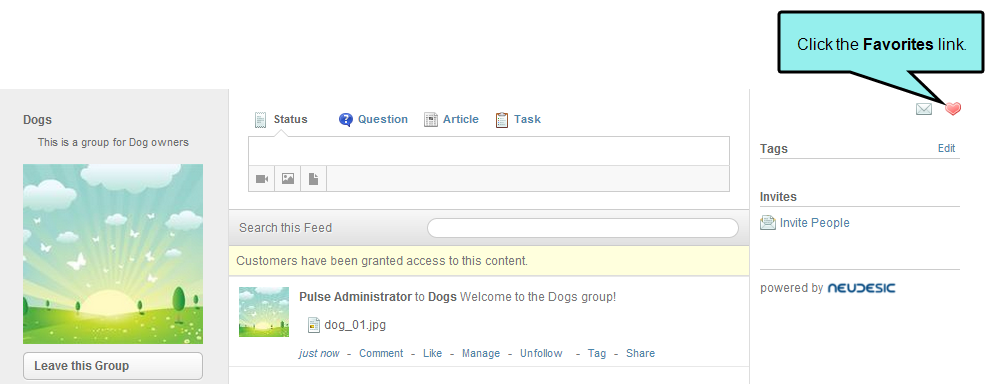Open the Manage option on the post
Image resolution: width=996 pixels, height=384 pixels.
pos(481,354)
